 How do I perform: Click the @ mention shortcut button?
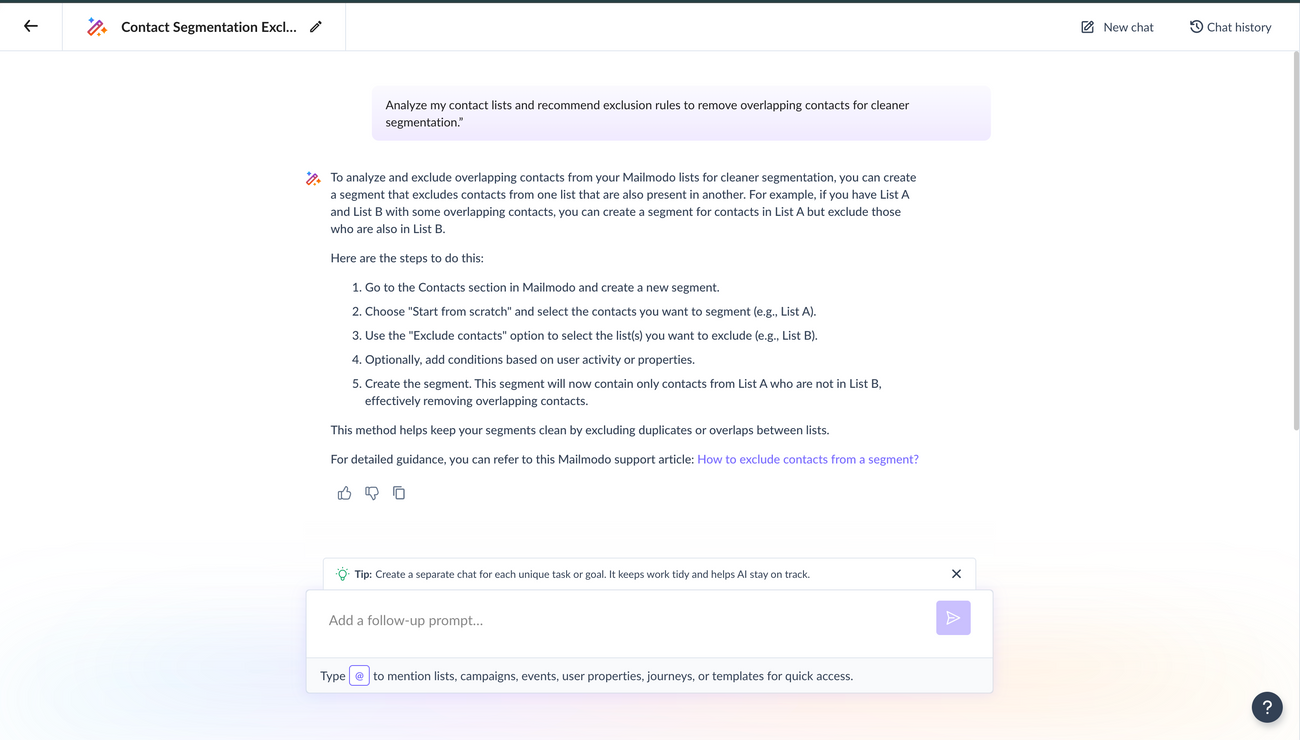[x=359, y=675]
